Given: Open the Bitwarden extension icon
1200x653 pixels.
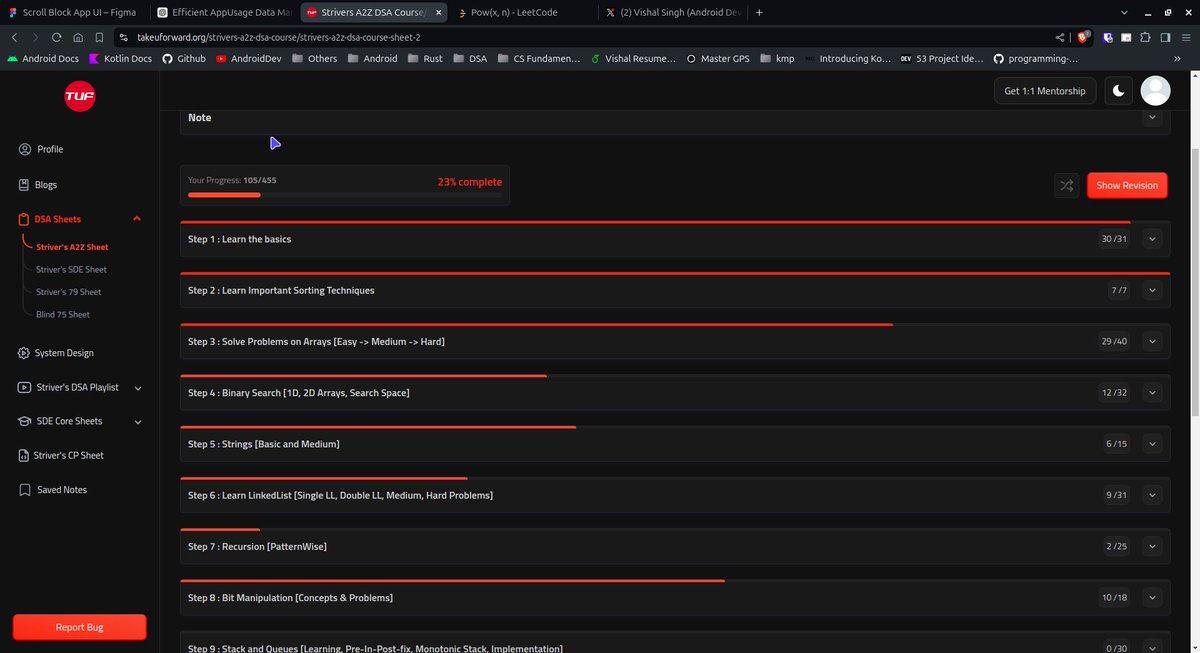Looking at the screenshot, I should pos(1108,37).
